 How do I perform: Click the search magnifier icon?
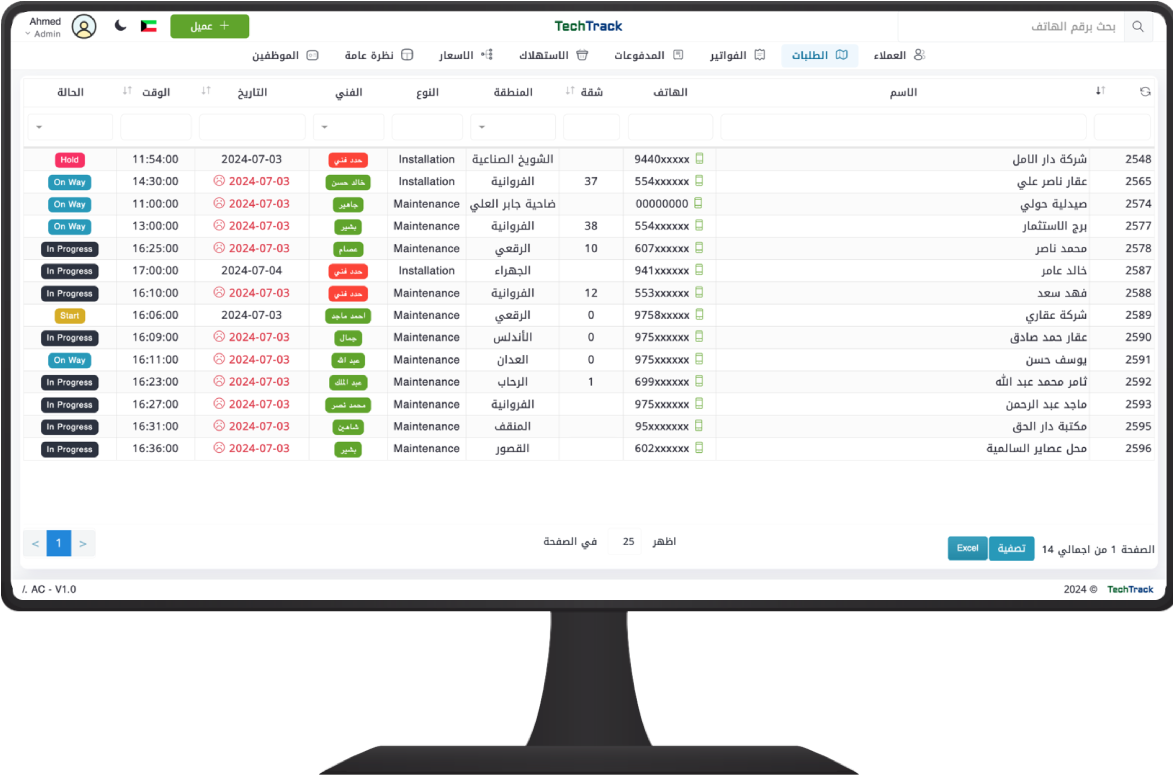1138,27
